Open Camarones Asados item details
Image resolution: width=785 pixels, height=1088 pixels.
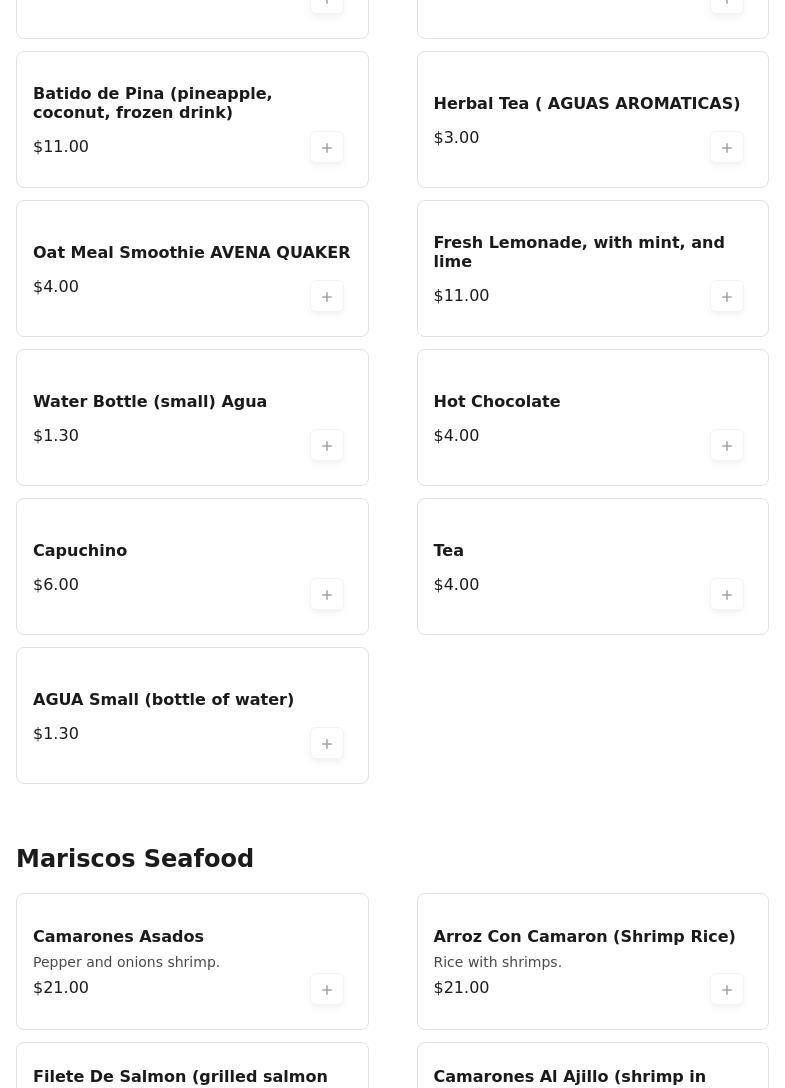coord(118,936)
